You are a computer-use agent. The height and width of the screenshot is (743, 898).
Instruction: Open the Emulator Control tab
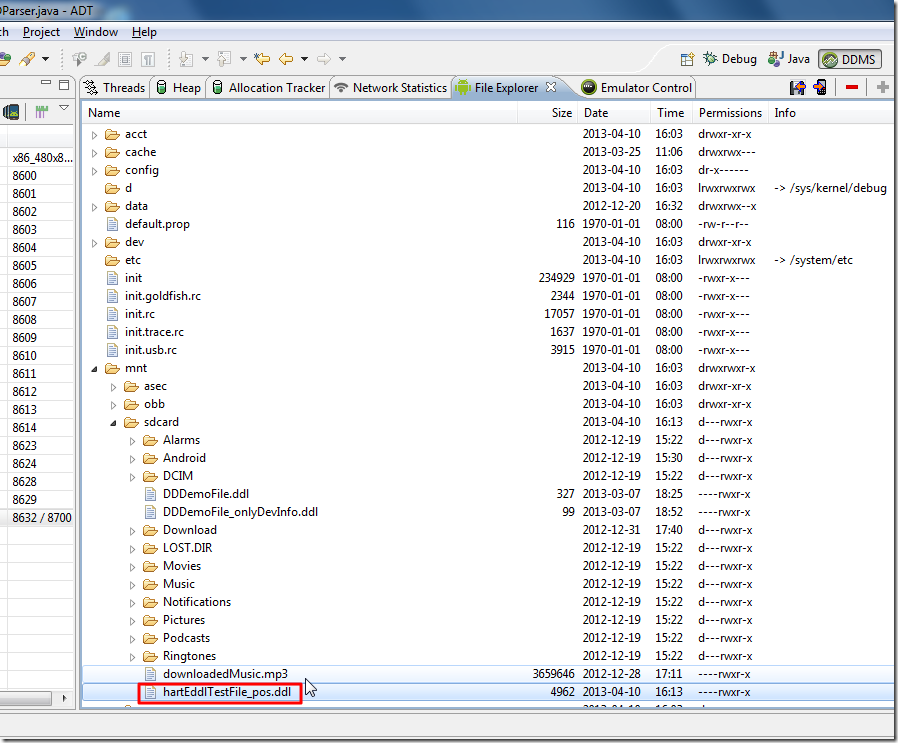pos(636,88)
